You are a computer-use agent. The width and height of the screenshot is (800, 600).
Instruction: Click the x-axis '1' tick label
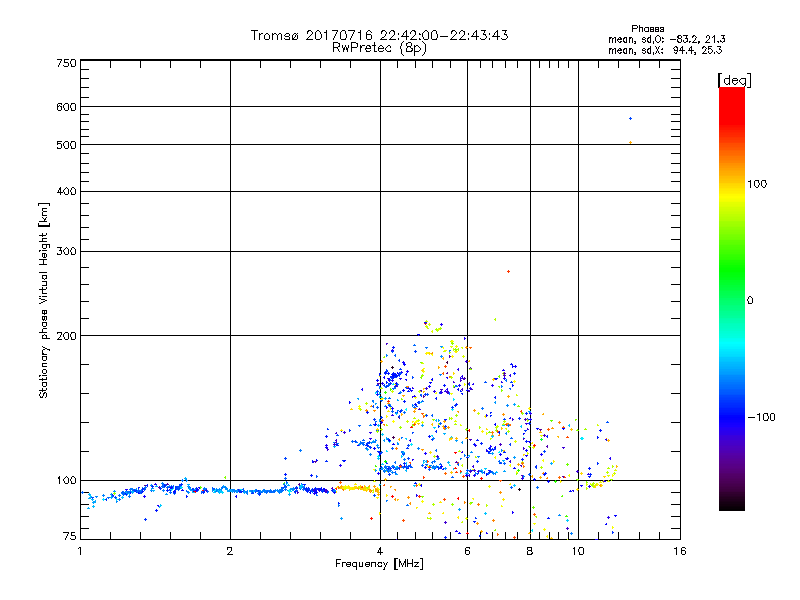tap(80, 551)
